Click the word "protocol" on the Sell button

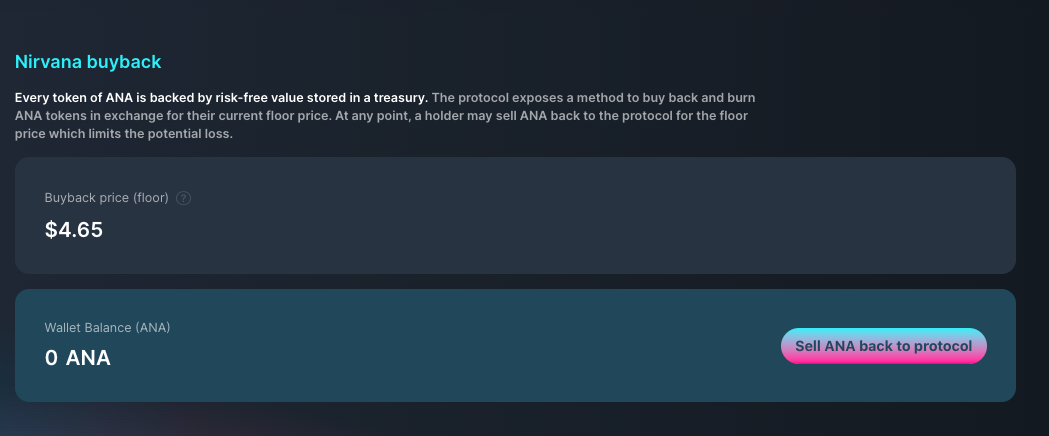[943, 346]
